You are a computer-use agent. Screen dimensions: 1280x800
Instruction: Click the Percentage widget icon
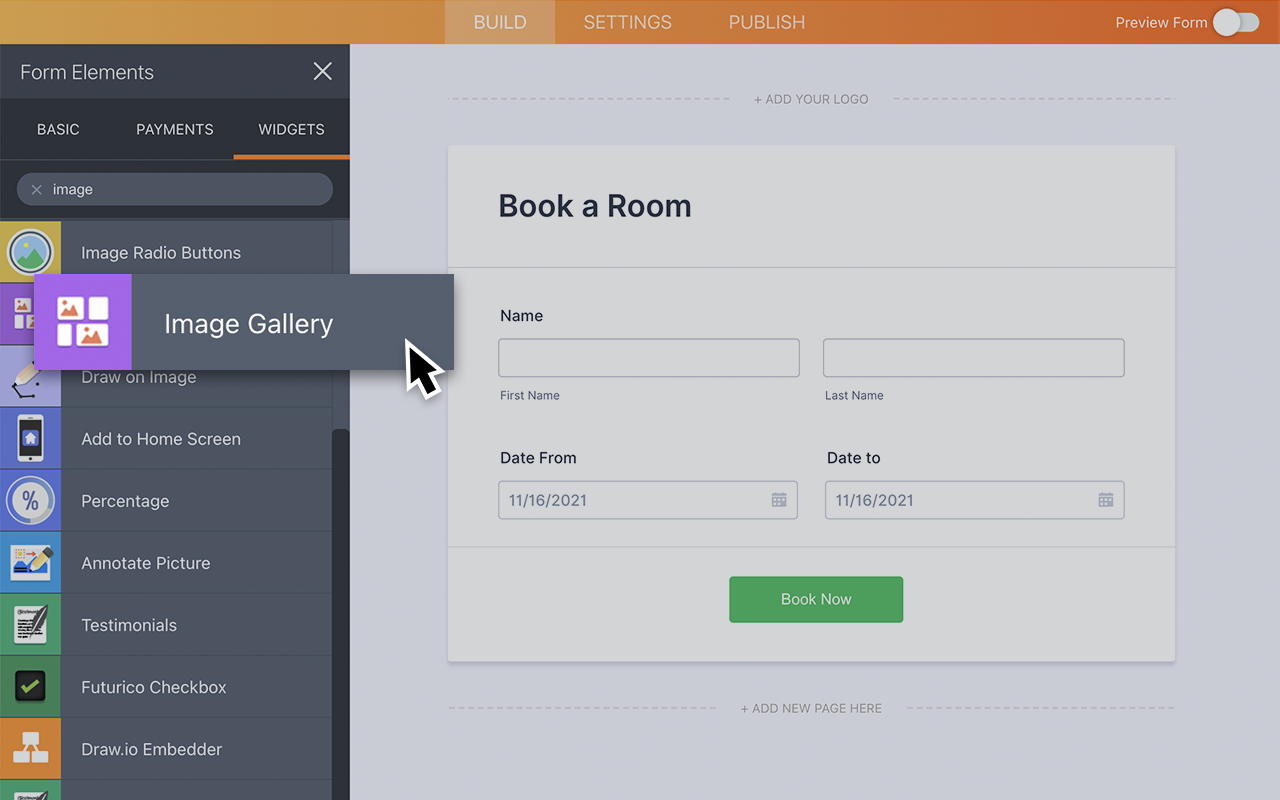pos(30,501)
